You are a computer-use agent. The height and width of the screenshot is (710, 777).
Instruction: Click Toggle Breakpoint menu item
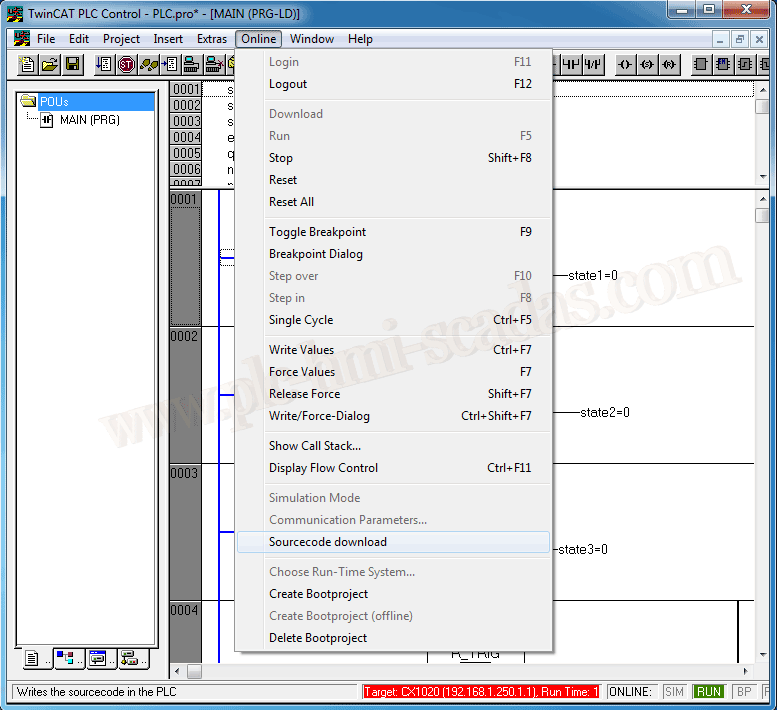[x=317, y=232]
